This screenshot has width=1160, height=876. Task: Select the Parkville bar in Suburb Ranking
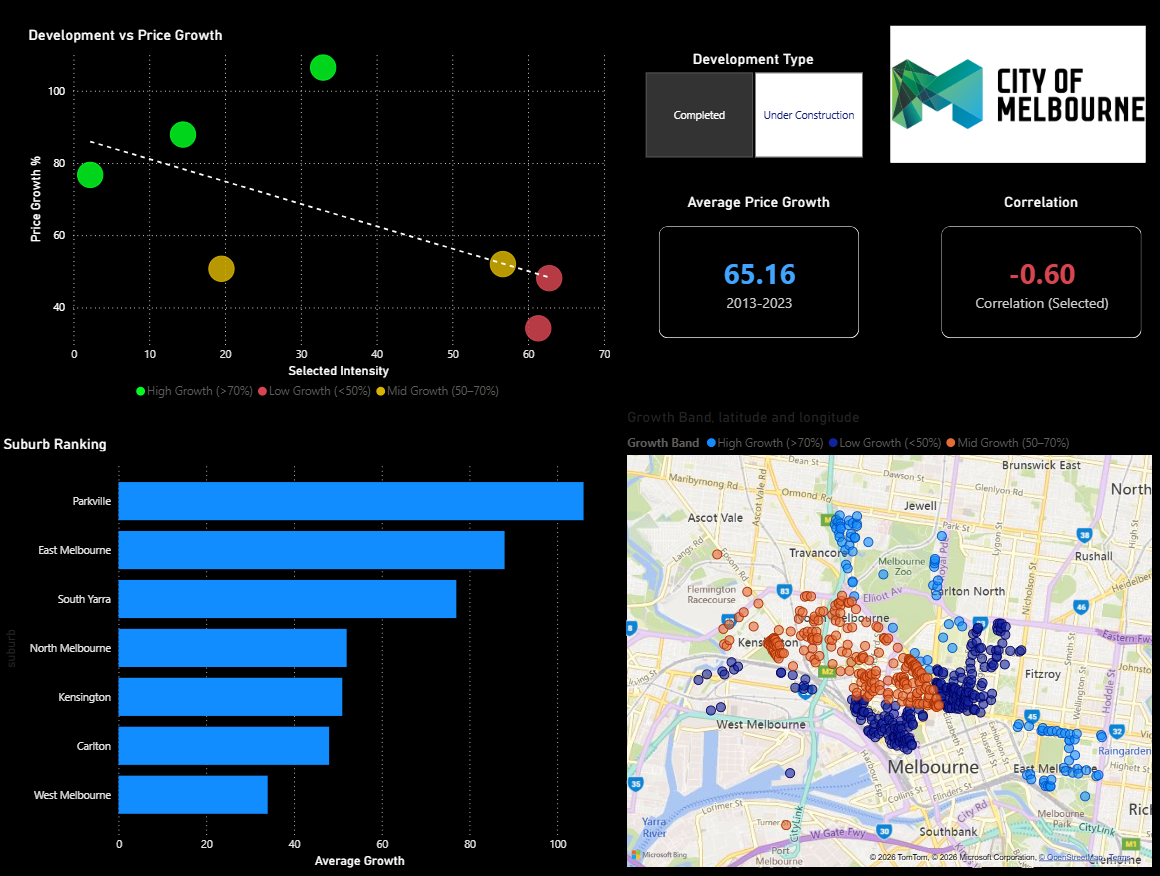350,501
